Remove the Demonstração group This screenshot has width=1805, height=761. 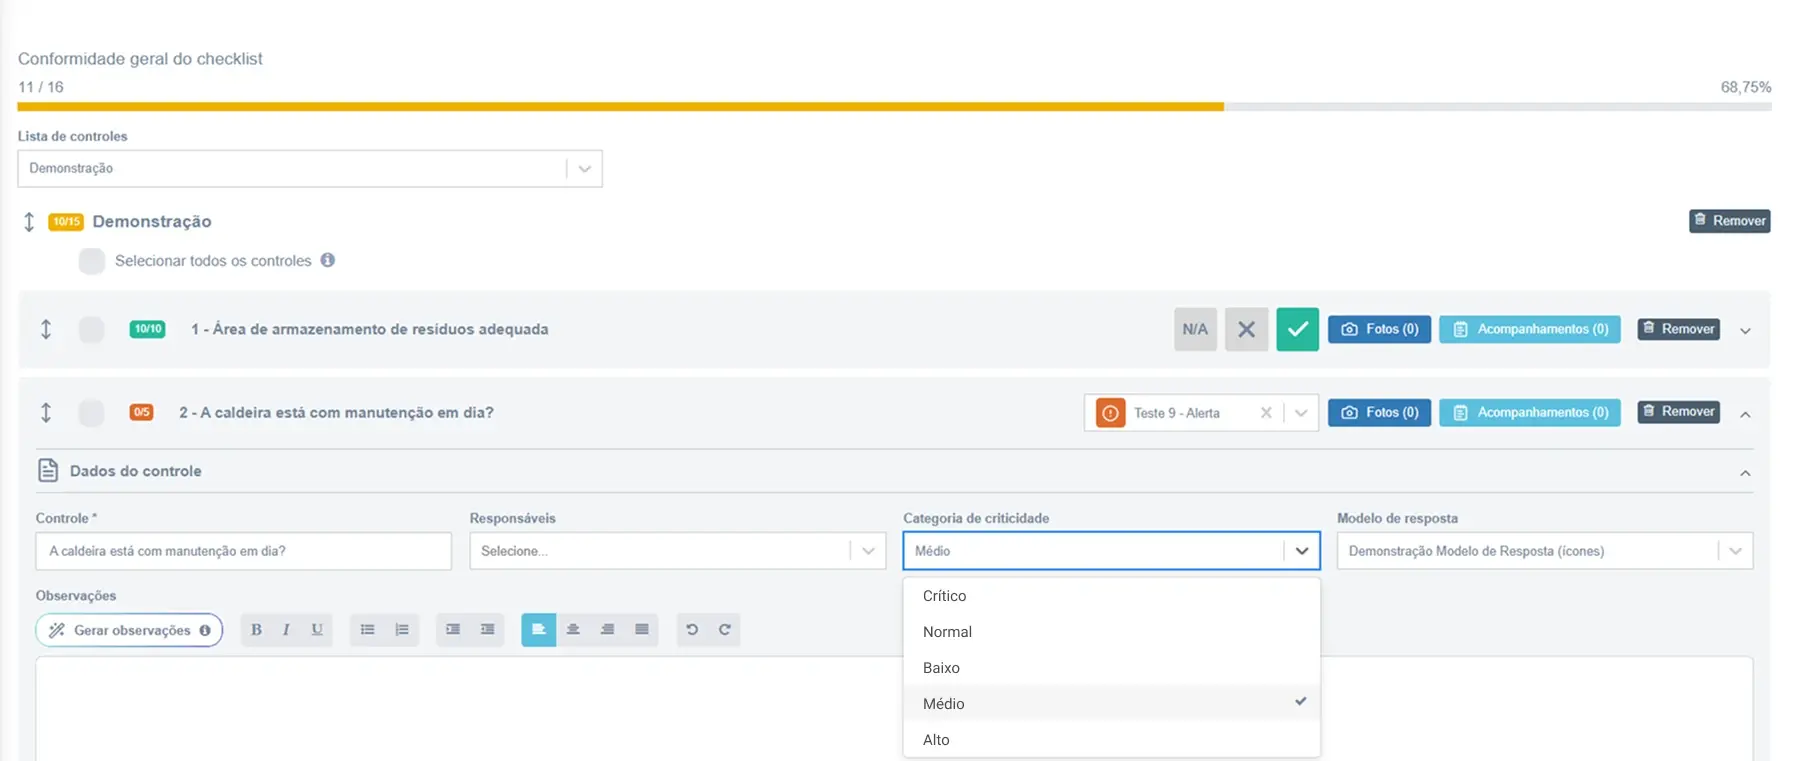tap(1729, 221)
